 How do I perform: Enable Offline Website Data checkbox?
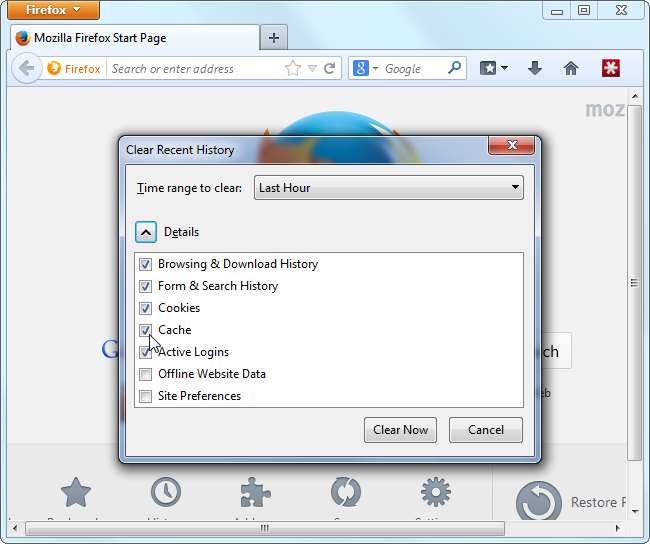tap(145, 374)
